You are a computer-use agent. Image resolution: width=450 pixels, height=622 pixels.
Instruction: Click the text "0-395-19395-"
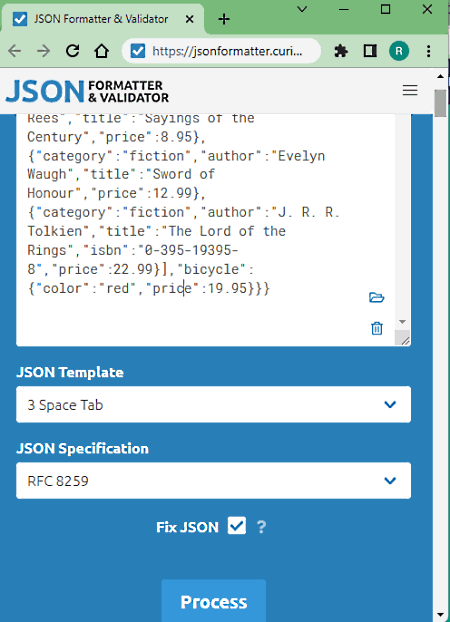(x=191, y=250)
